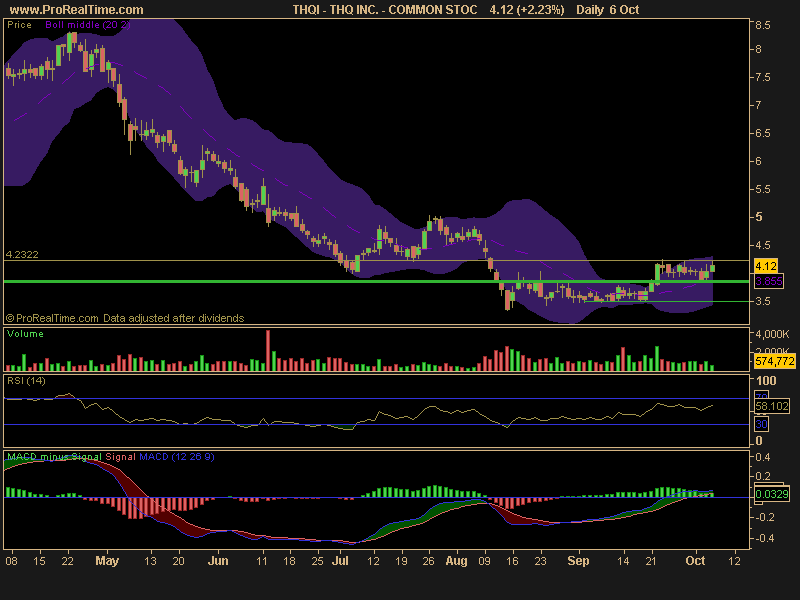The width and height of the screenshot is (800, 600).
Task: Select the Price panel label
Action: pyautogui.click(x=19, y=25)
